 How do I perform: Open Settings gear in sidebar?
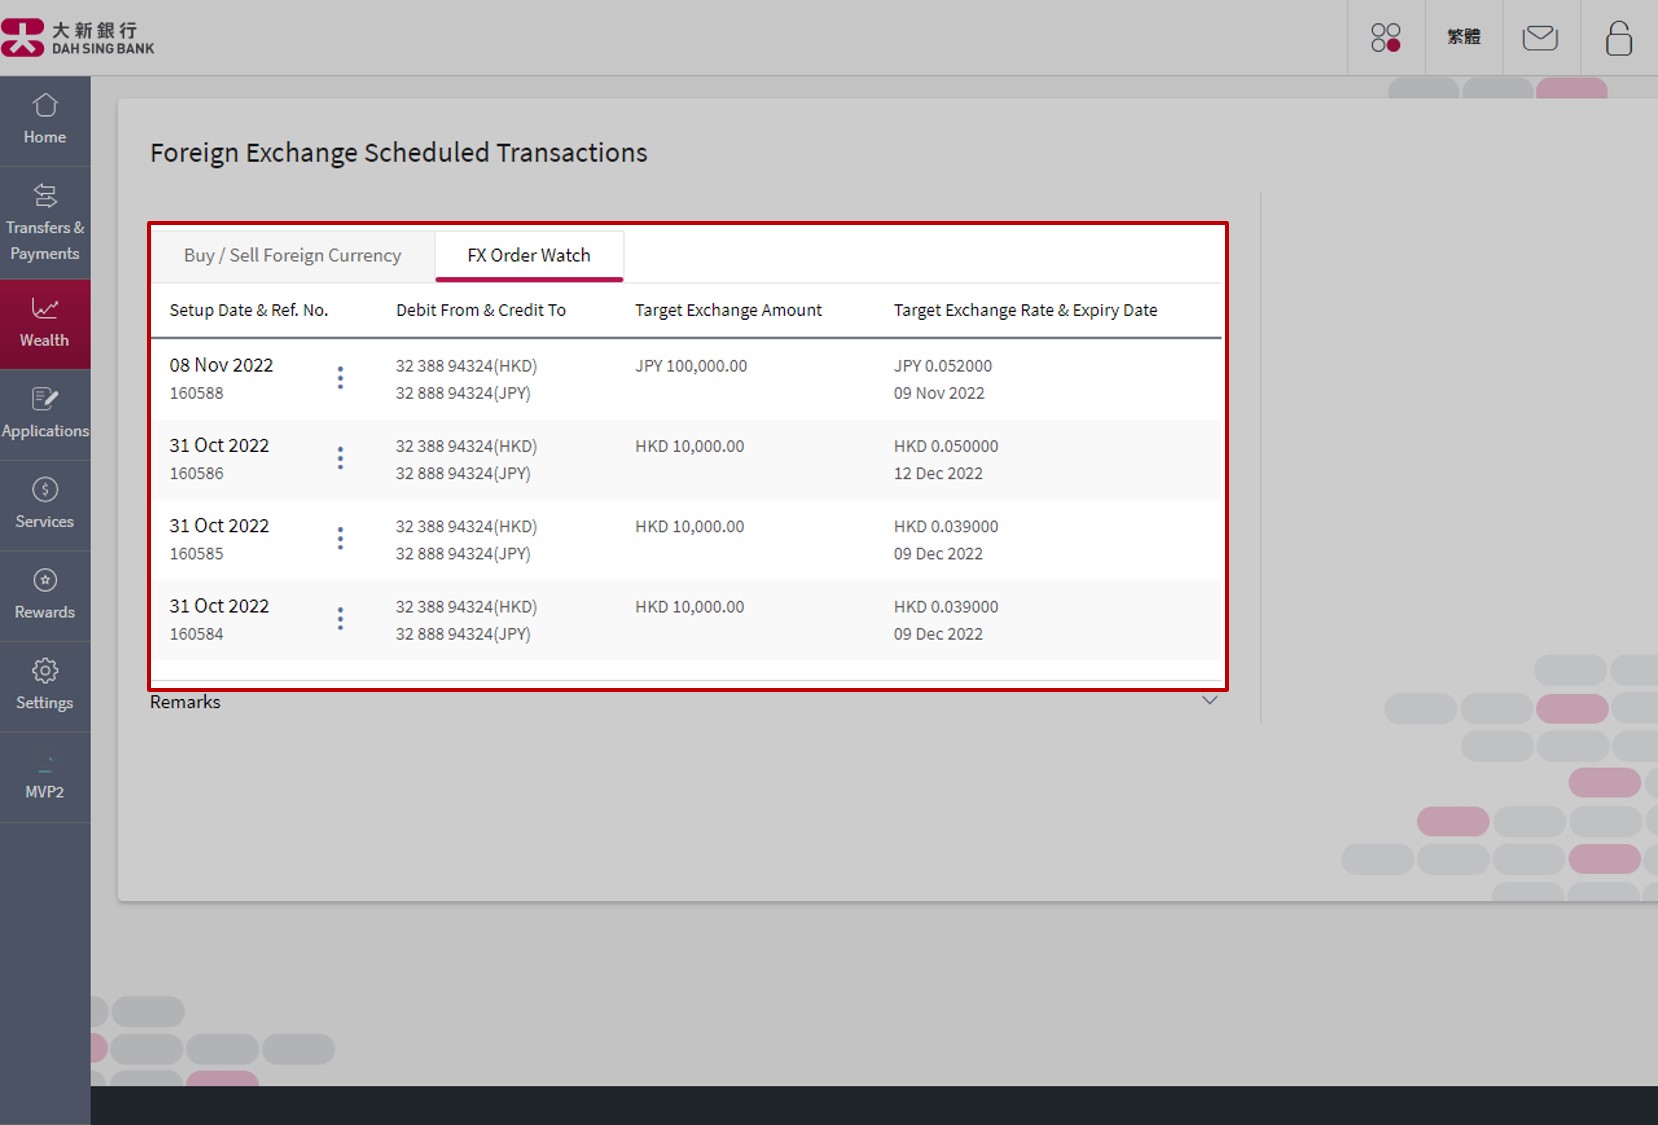(x=45, y=687)
